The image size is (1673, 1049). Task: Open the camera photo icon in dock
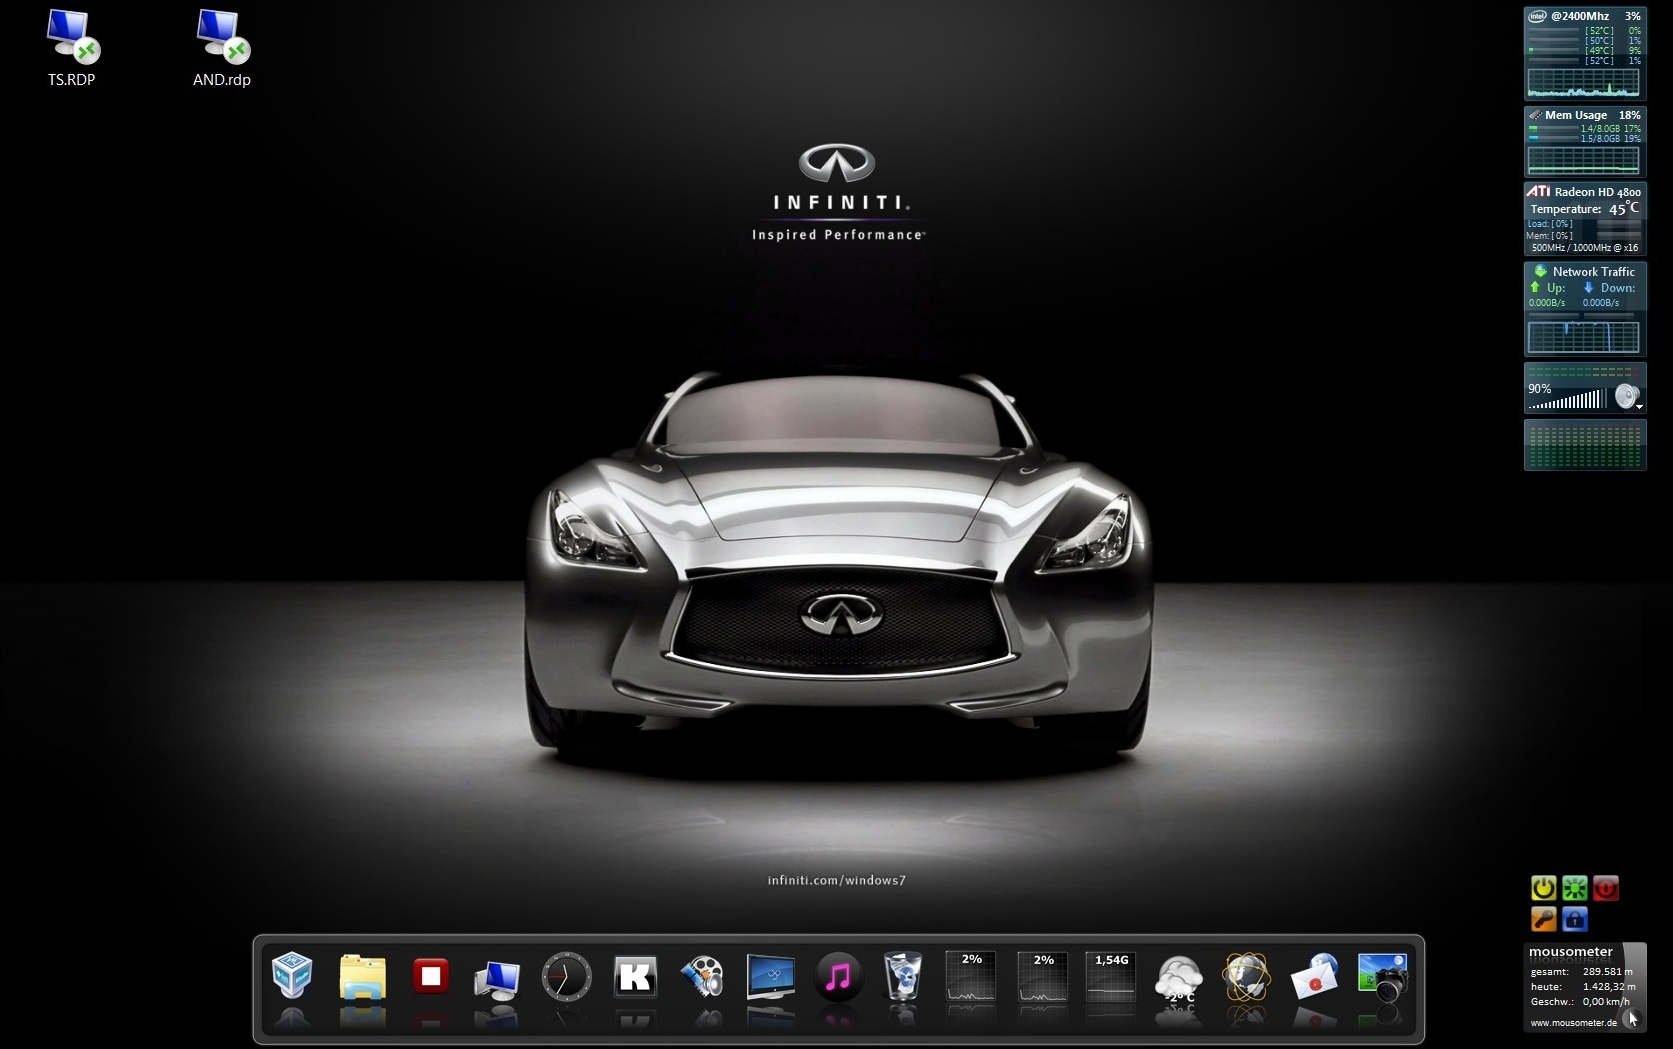pyautogui.click(x=1383, y=977)
